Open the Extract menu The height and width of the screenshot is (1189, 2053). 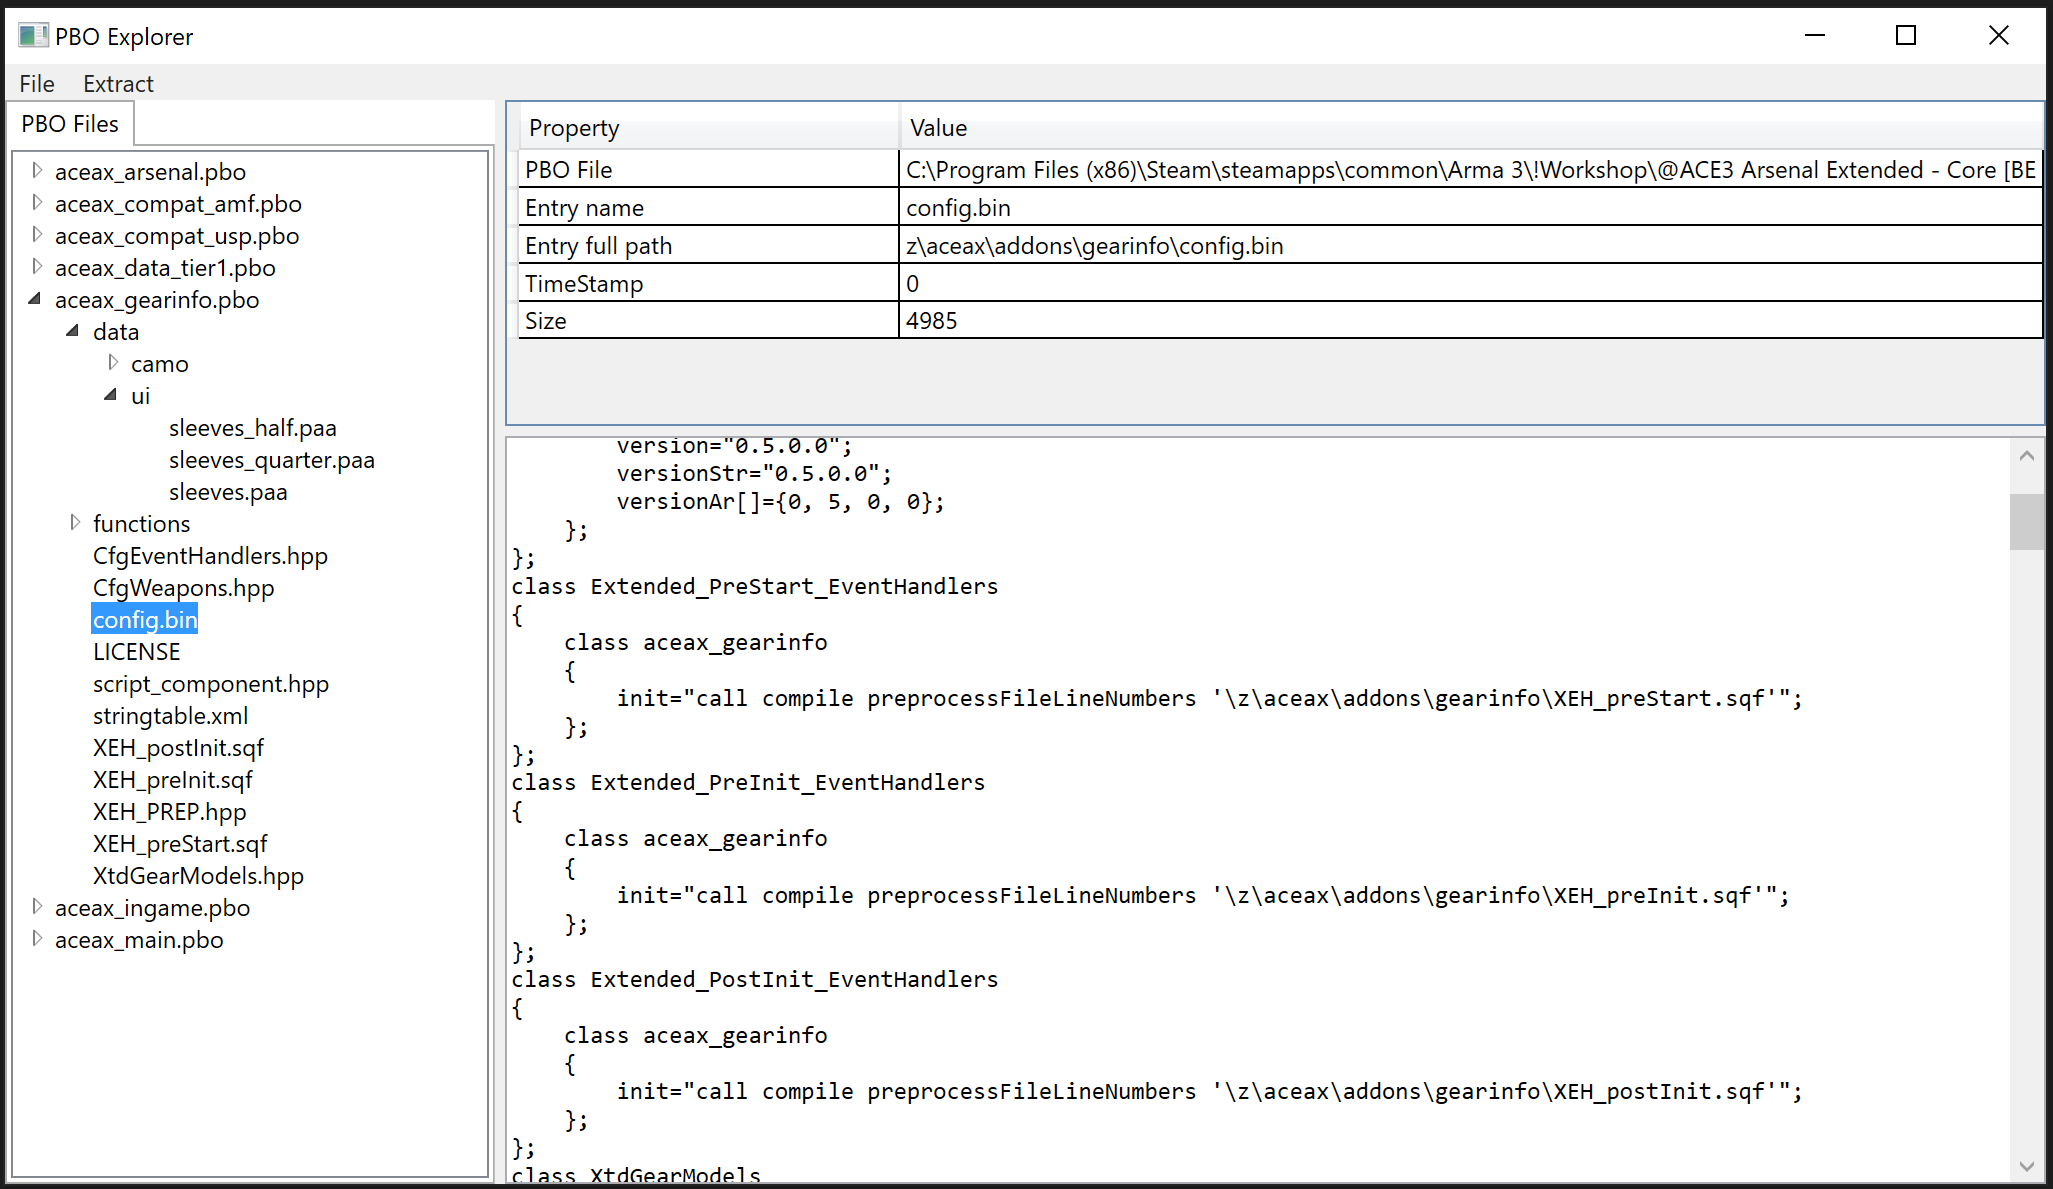[x=118, y=84]
